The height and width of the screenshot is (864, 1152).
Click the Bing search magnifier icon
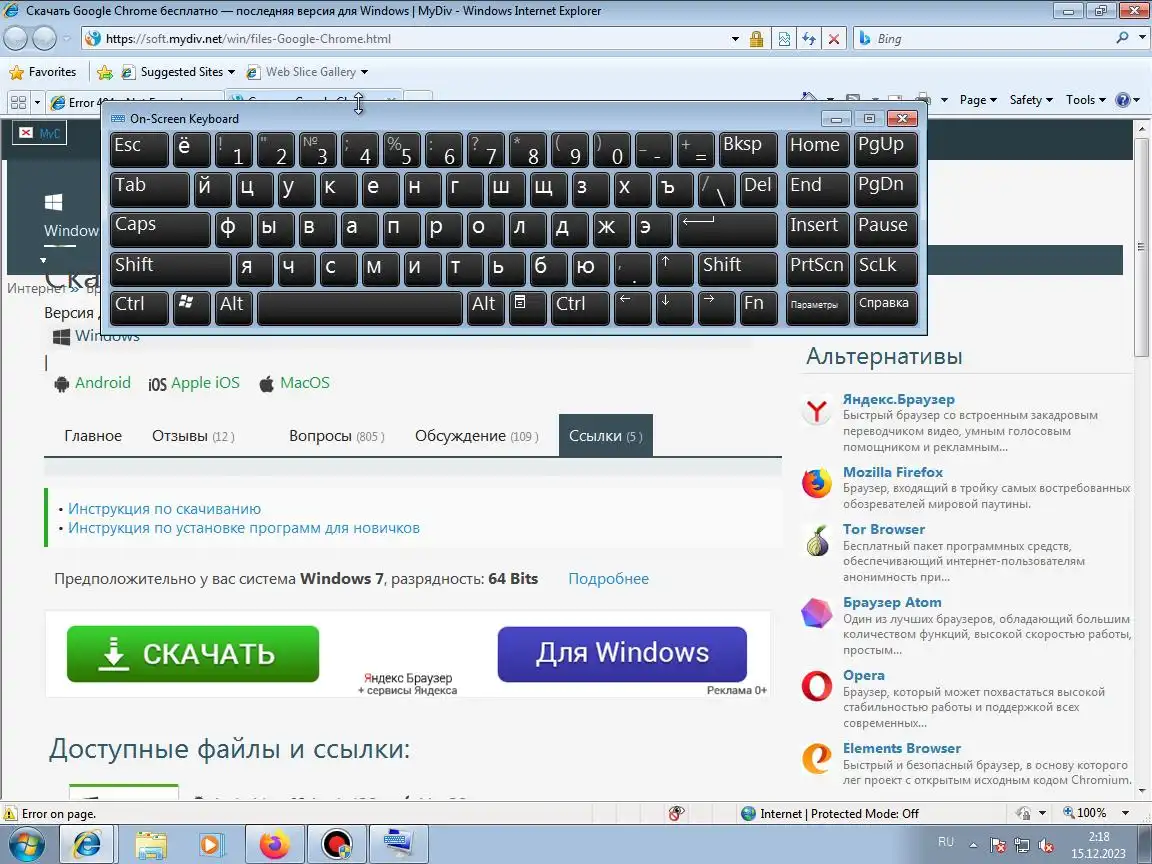point(1123,38)
